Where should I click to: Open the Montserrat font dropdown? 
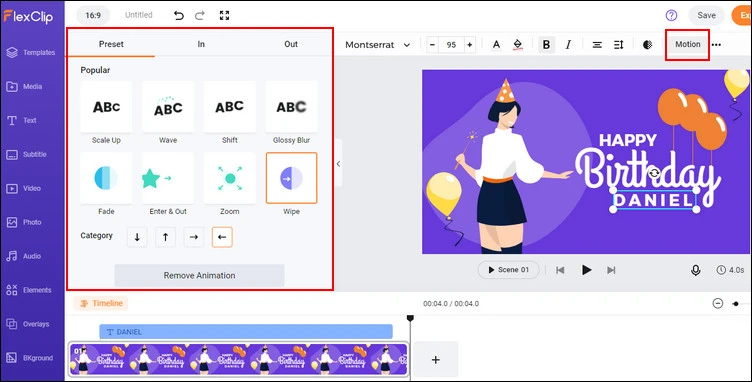coord(378,45)
